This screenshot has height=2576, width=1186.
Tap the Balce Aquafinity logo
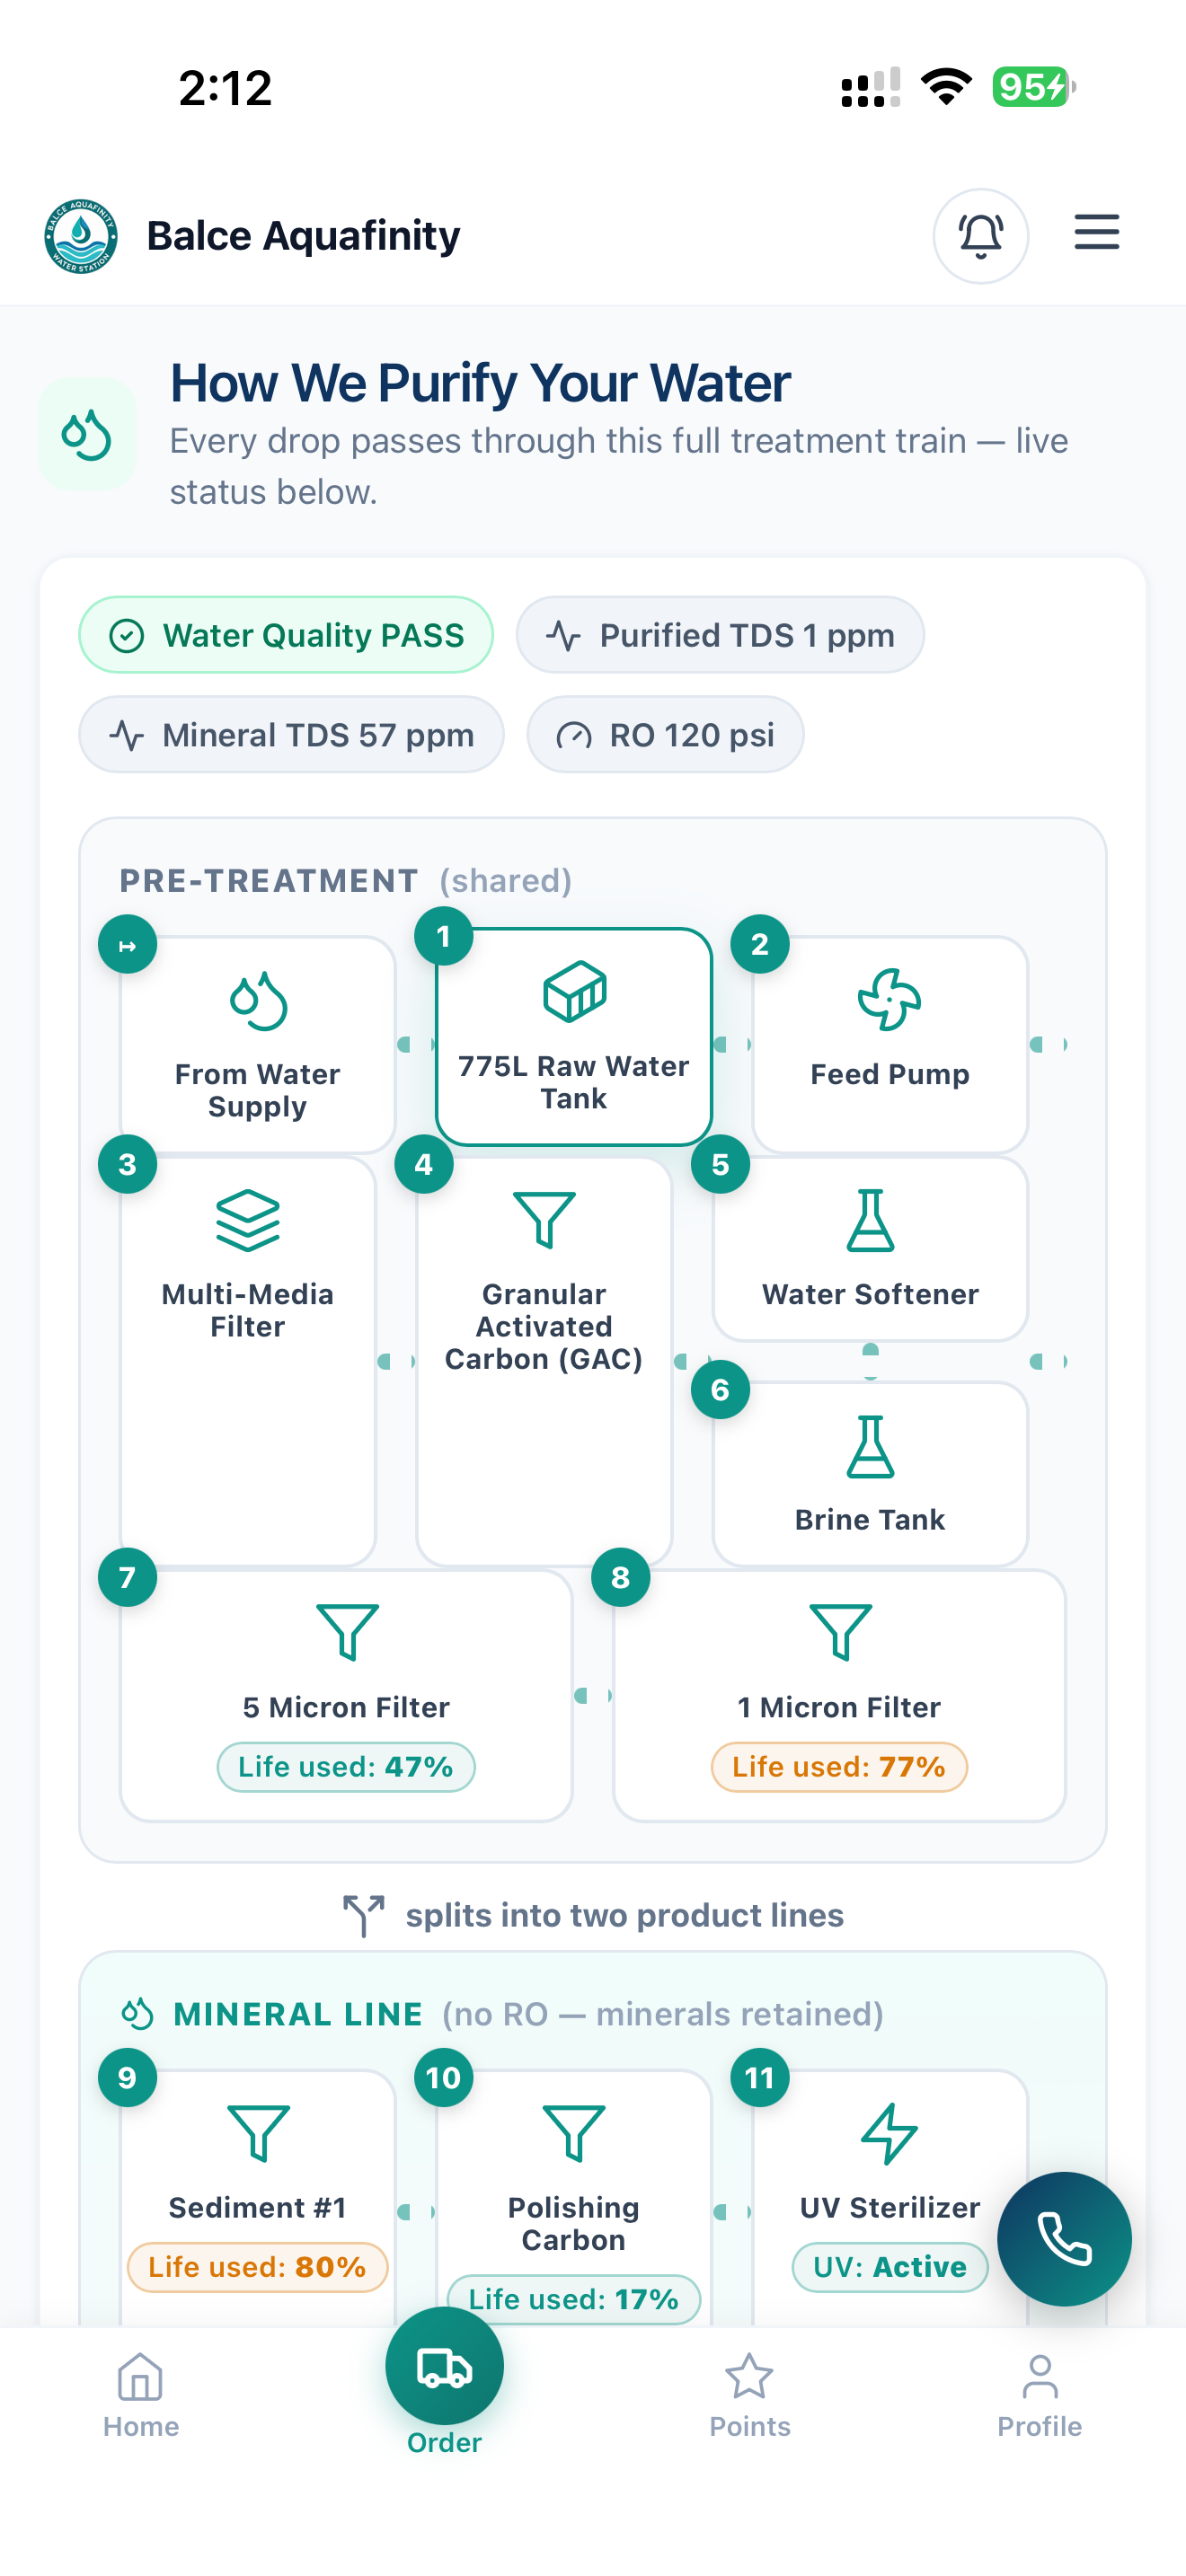81,236
